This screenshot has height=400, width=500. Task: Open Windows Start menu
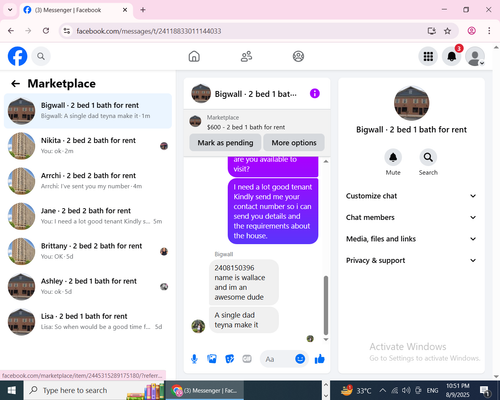11,390
